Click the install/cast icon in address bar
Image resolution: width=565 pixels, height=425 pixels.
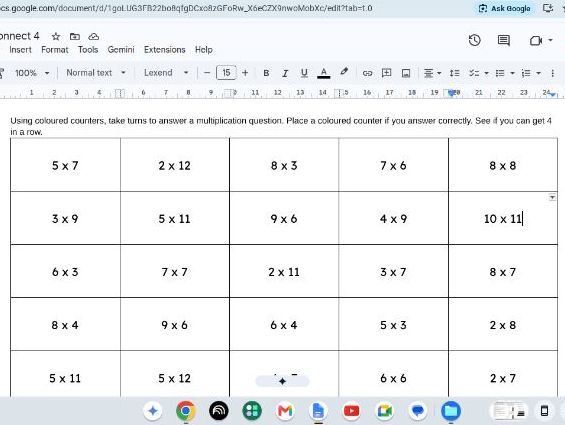(x=548, y=8)
